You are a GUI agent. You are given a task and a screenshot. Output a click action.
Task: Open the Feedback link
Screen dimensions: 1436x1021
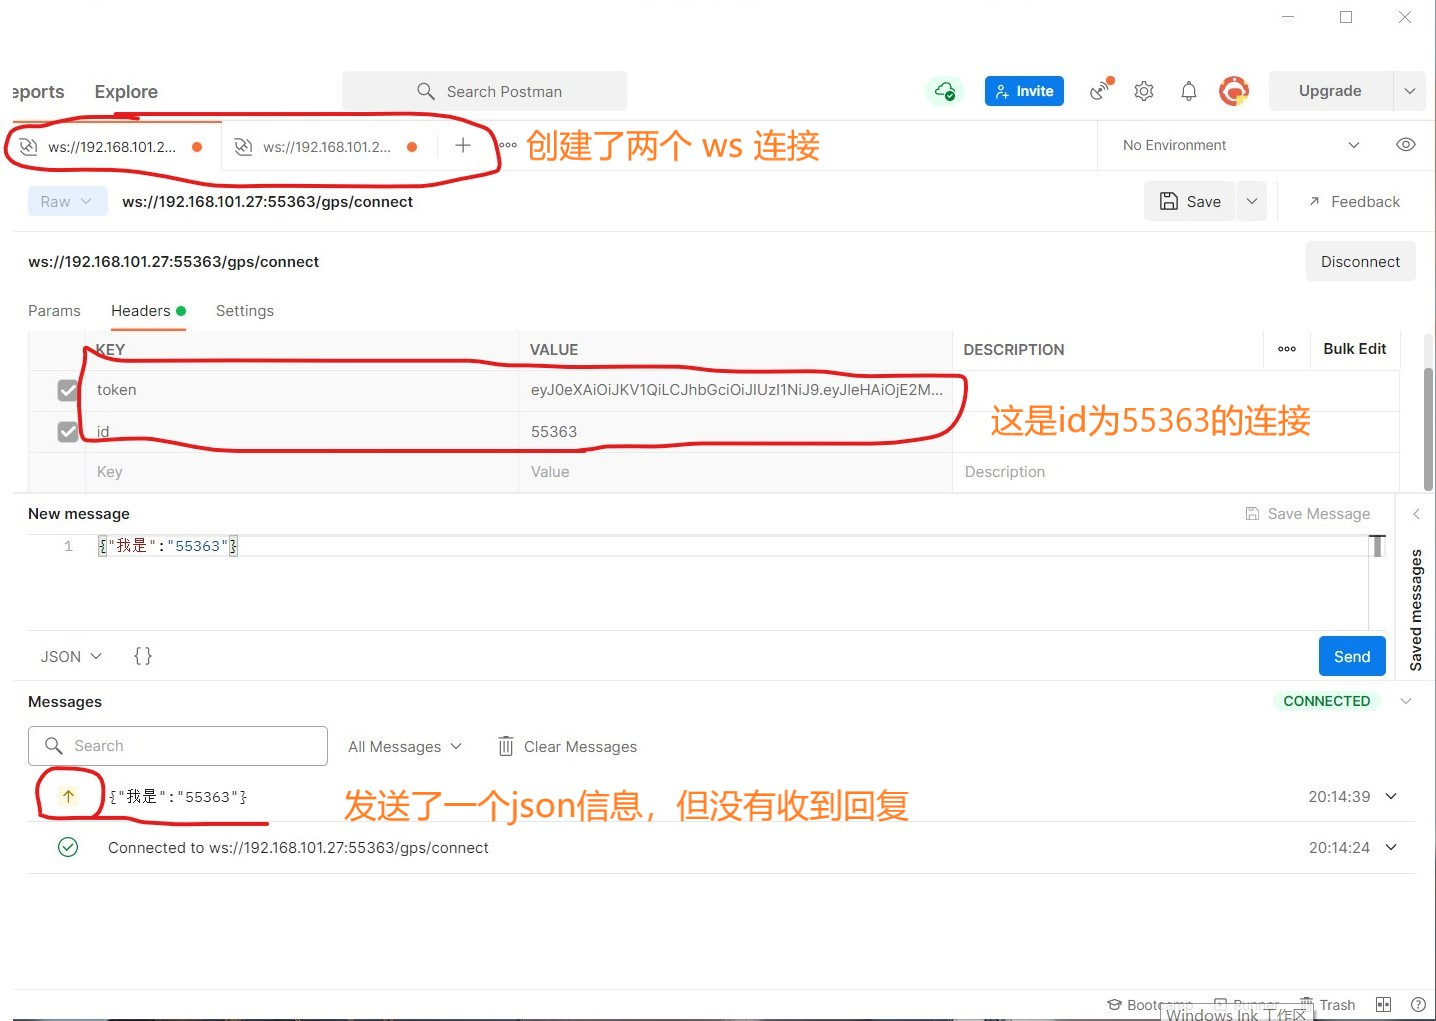pyautogui.click(x=1354, y=202)
